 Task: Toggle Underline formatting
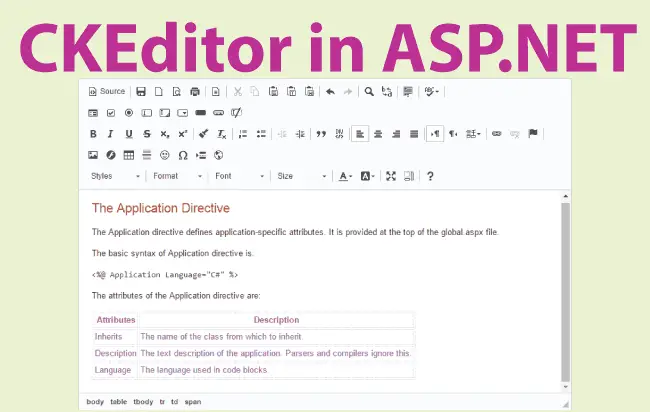click(x=129, y=134)
